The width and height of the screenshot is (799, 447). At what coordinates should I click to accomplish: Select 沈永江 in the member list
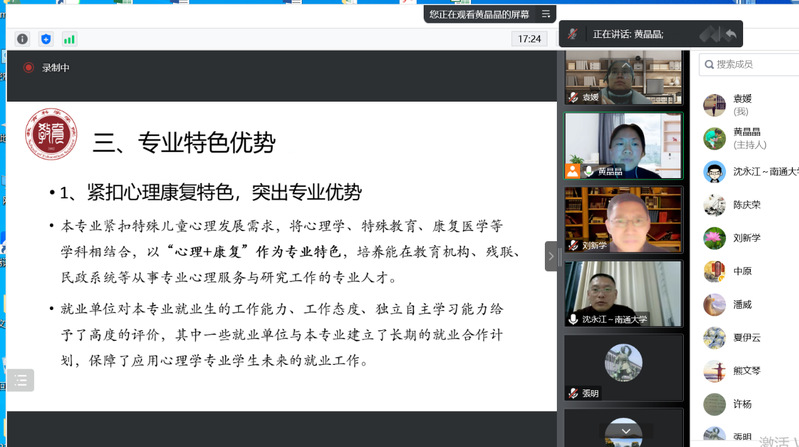click(750, 171)
